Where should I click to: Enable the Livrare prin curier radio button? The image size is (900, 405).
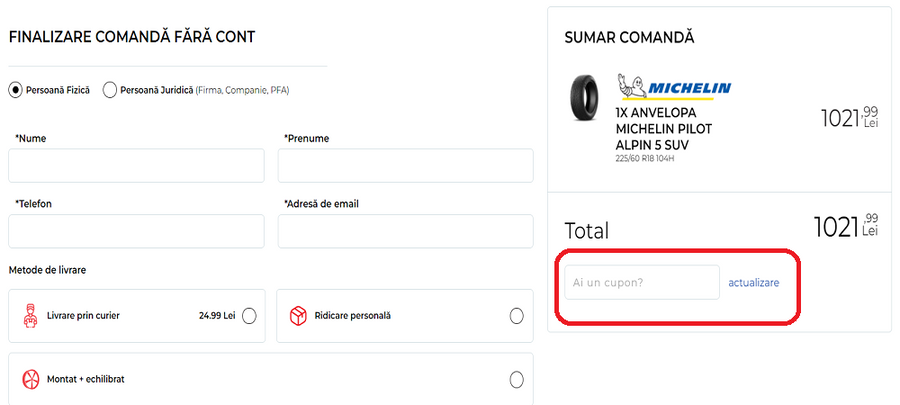pyautogui.click(x=249, y=316)
